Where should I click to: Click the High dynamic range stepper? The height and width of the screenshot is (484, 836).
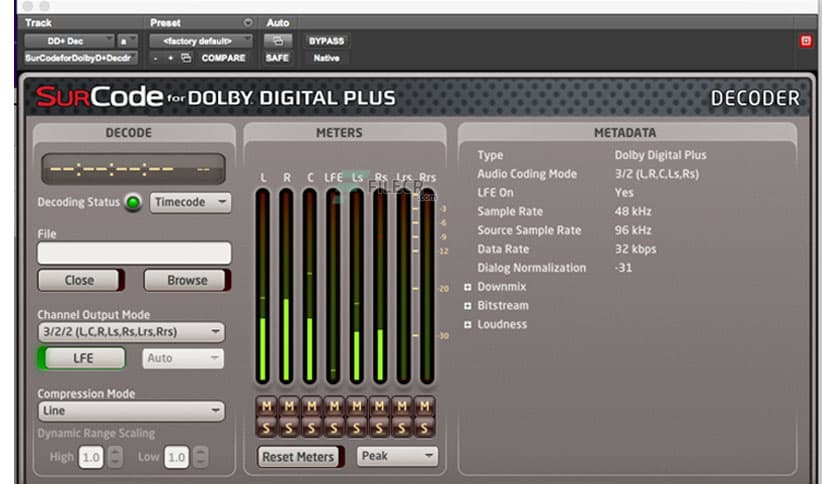(115, 457)
